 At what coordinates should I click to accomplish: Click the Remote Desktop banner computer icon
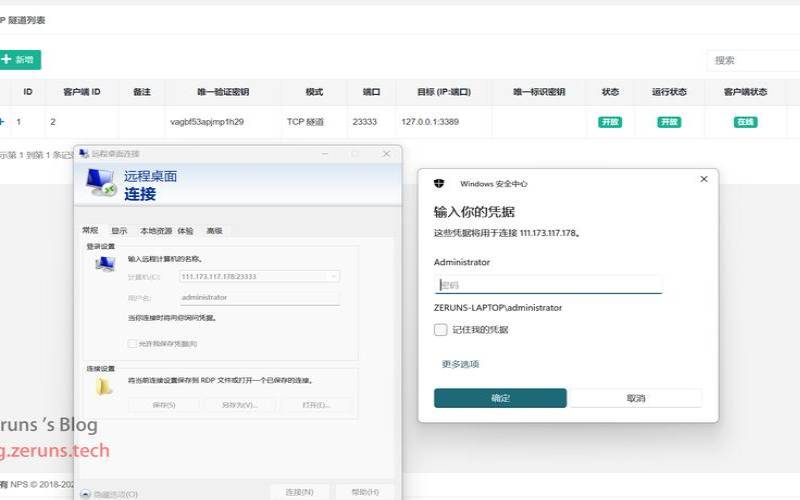pos(101,183)
